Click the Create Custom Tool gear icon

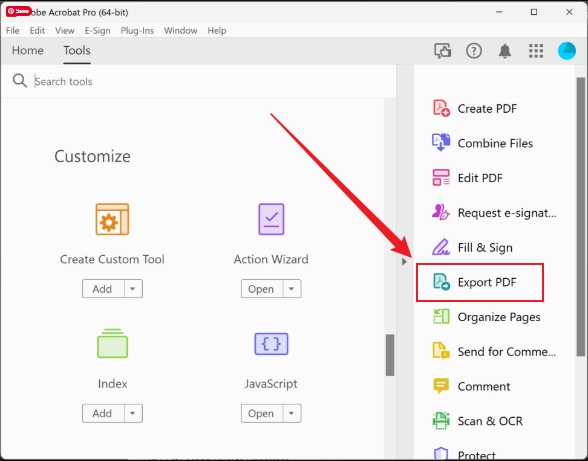(112, 219)
